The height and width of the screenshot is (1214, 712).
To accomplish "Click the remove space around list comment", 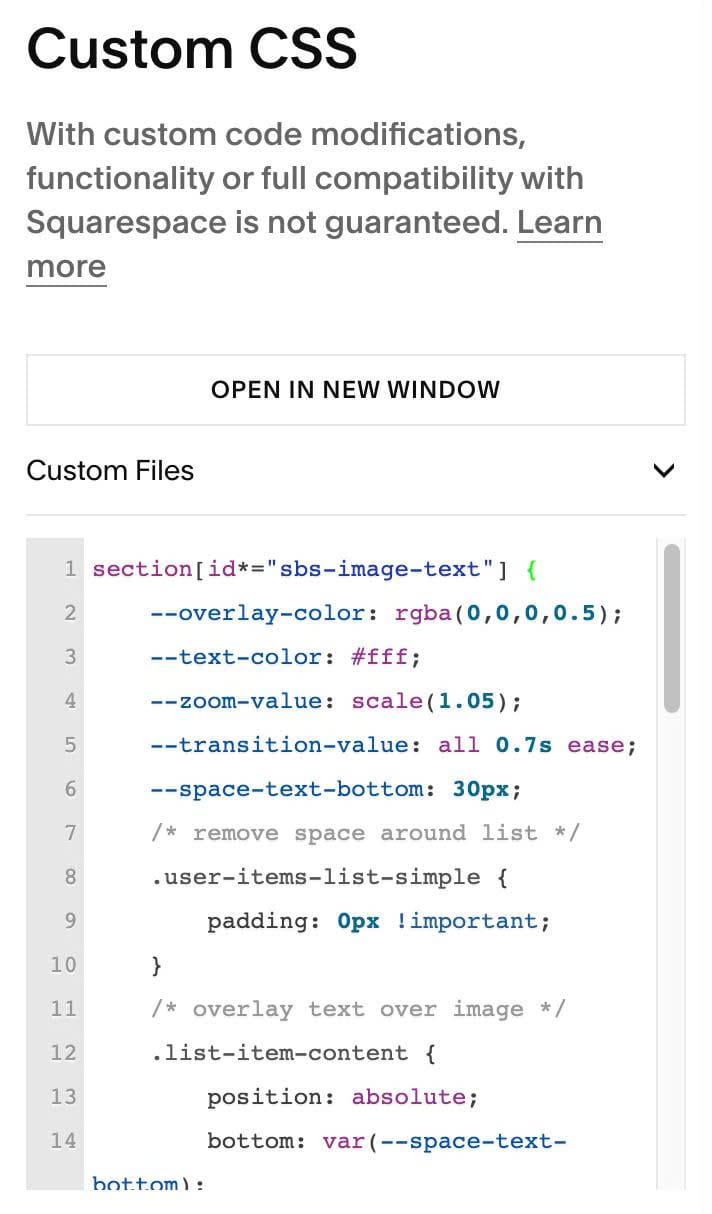I will [365, 833].
